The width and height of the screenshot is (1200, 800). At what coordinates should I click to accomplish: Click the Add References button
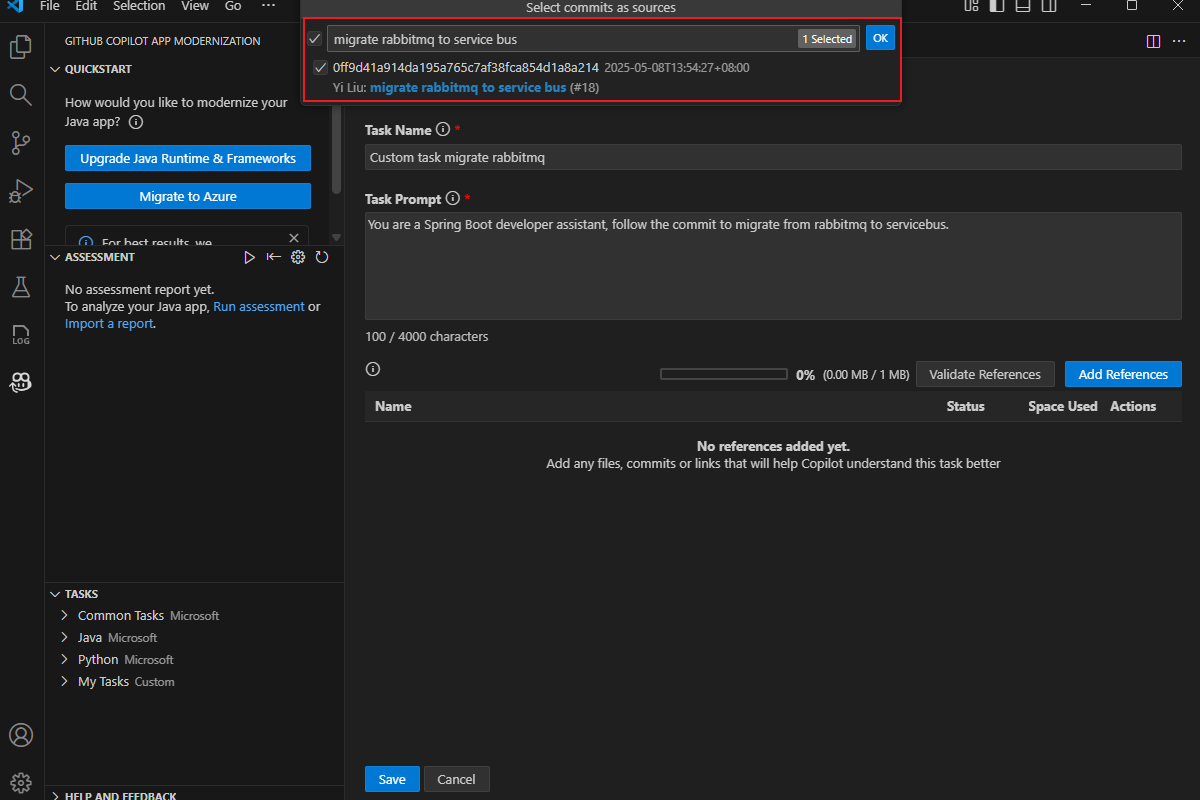[x=1122, y=374]
